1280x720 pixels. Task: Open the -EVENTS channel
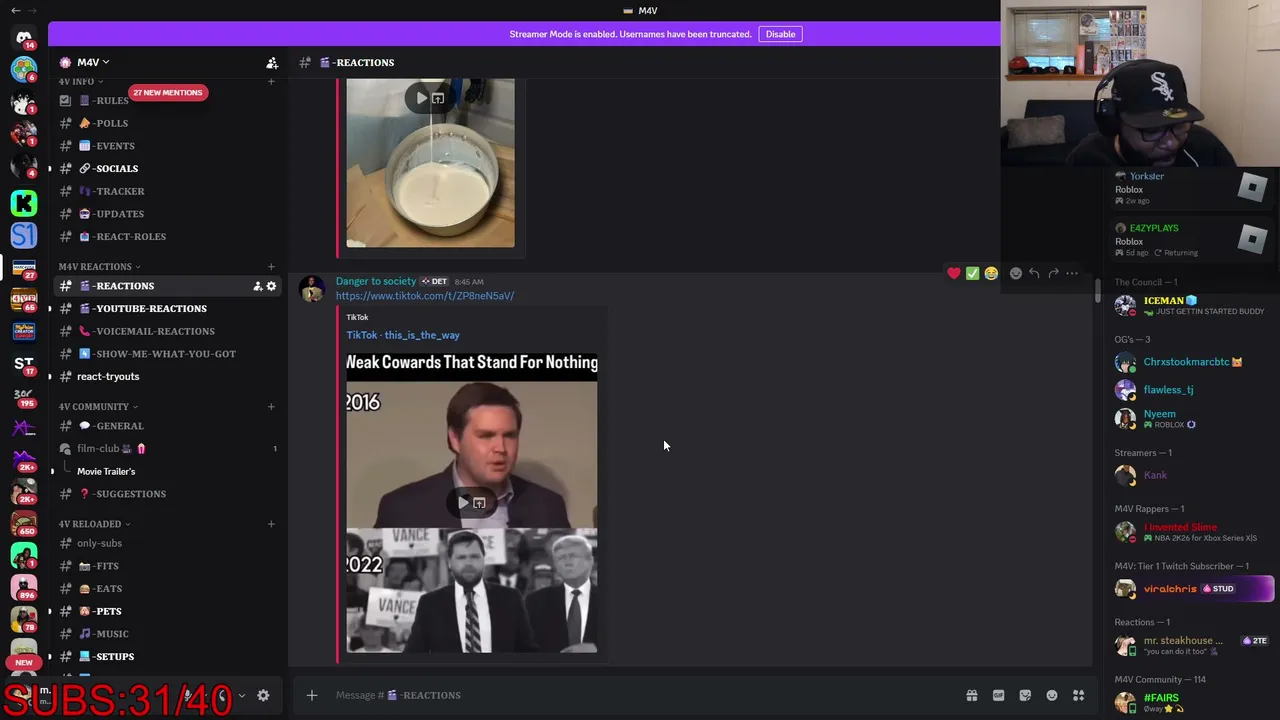pyautogui.click(x=167, y=146)
